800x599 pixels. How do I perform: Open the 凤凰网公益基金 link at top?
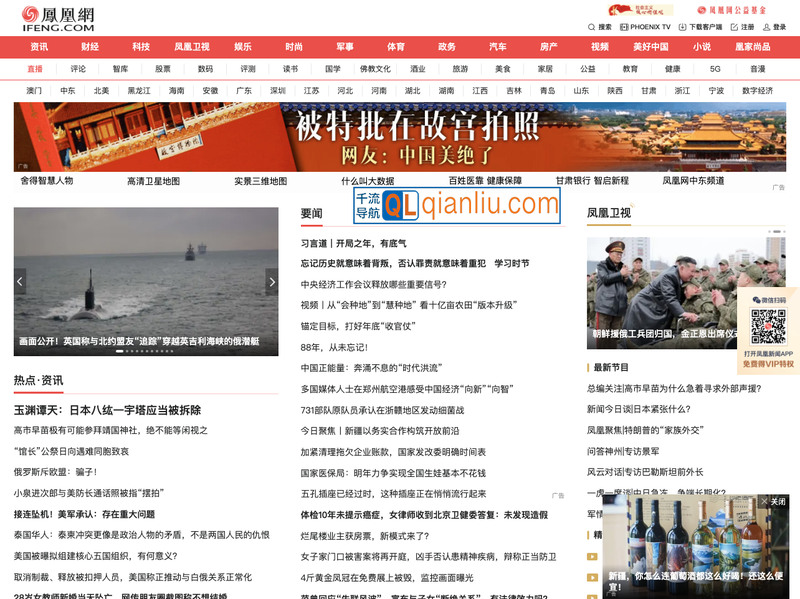click(731, 10)
